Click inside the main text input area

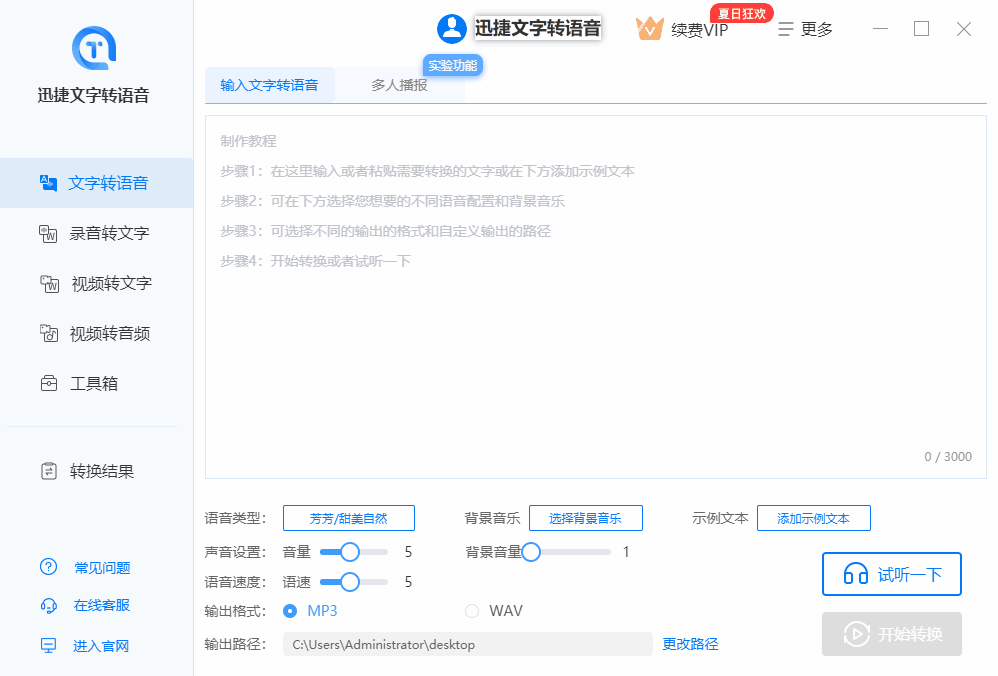(x=595, y=297)
